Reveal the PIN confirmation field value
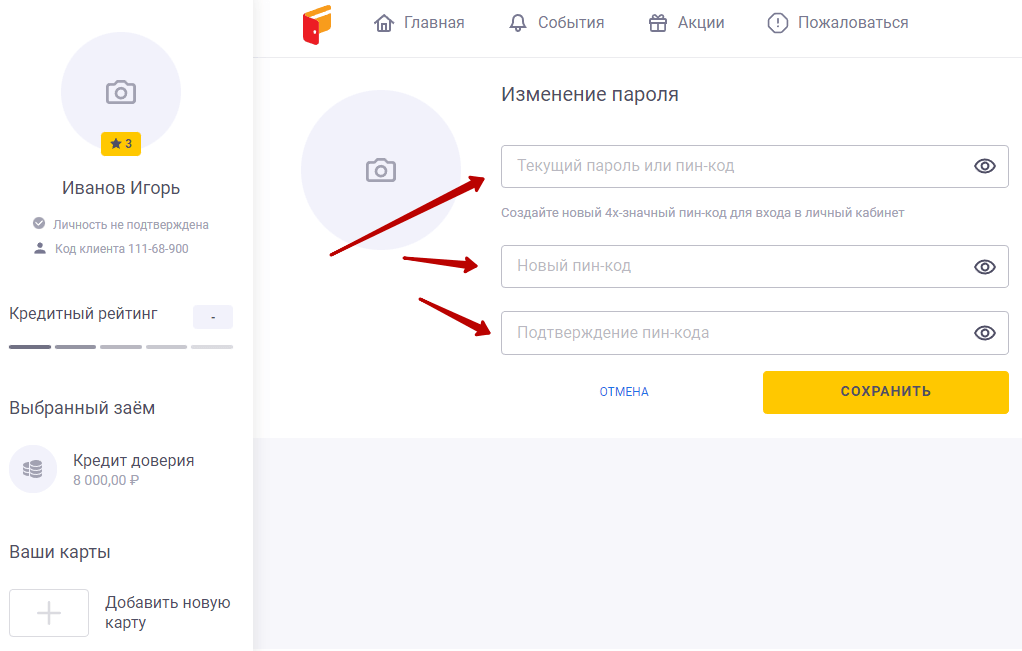The width and height of the screenshot is (1022, 651). tap(985, 333)
